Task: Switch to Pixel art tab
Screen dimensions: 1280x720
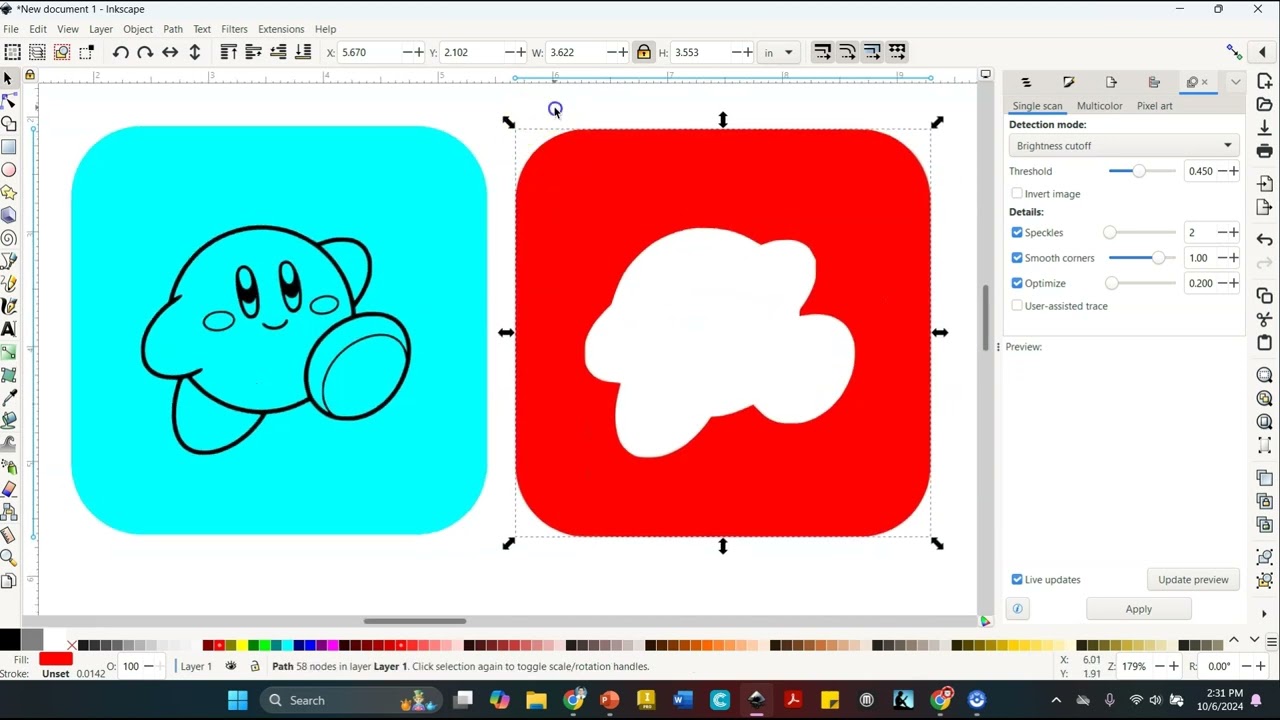Action: point(1154,106)
